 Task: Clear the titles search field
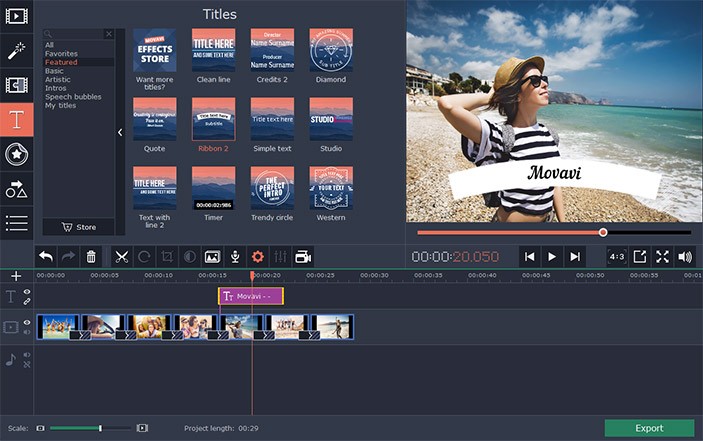(109, 34)
